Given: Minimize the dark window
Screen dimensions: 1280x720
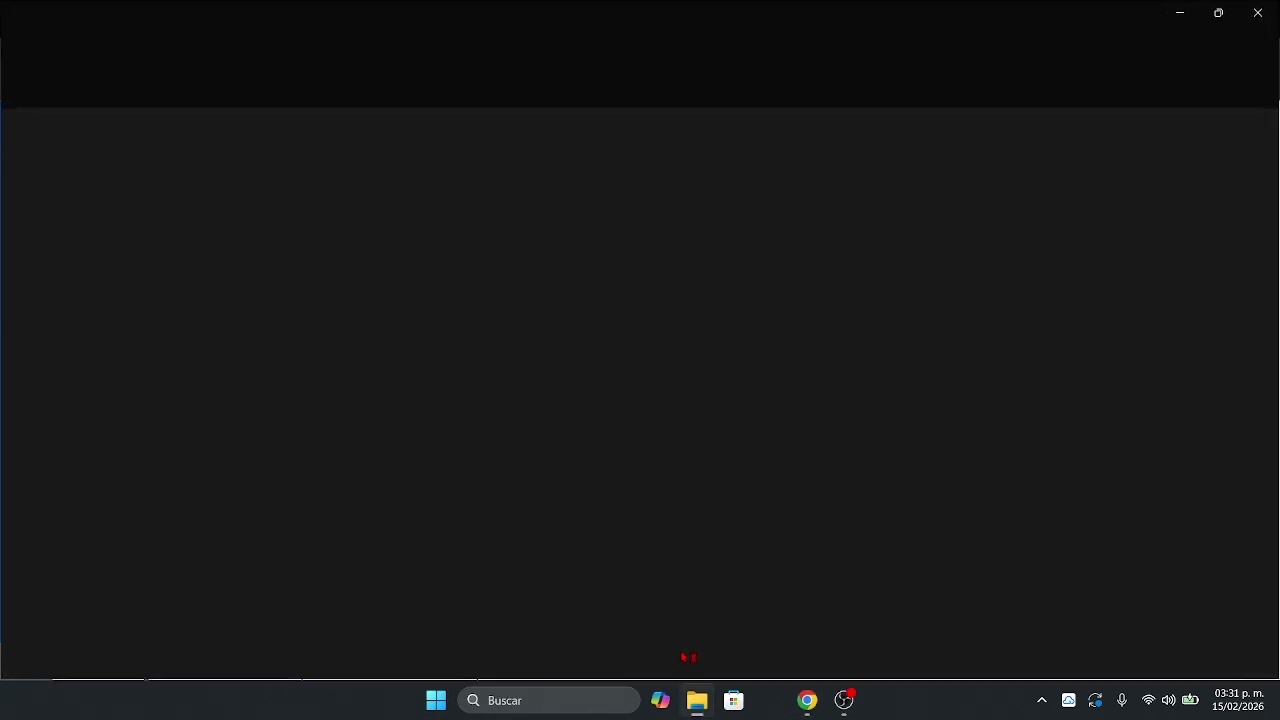Looking at the screenshot, I should click(x=1180, y=13).
